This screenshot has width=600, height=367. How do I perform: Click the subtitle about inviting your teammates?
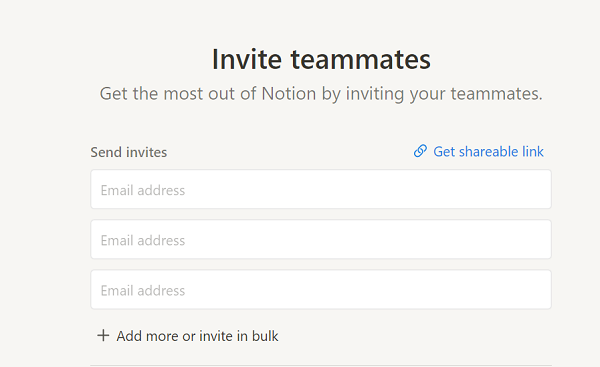(x=321, y=94)
